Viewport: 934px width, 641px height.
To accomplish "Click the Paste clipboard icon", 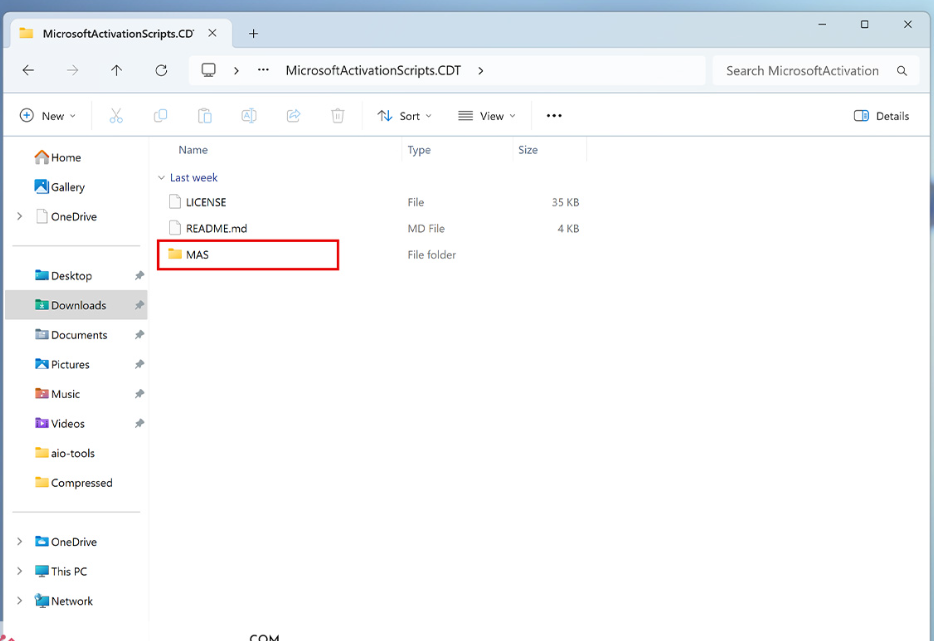I will pos(204,116).
